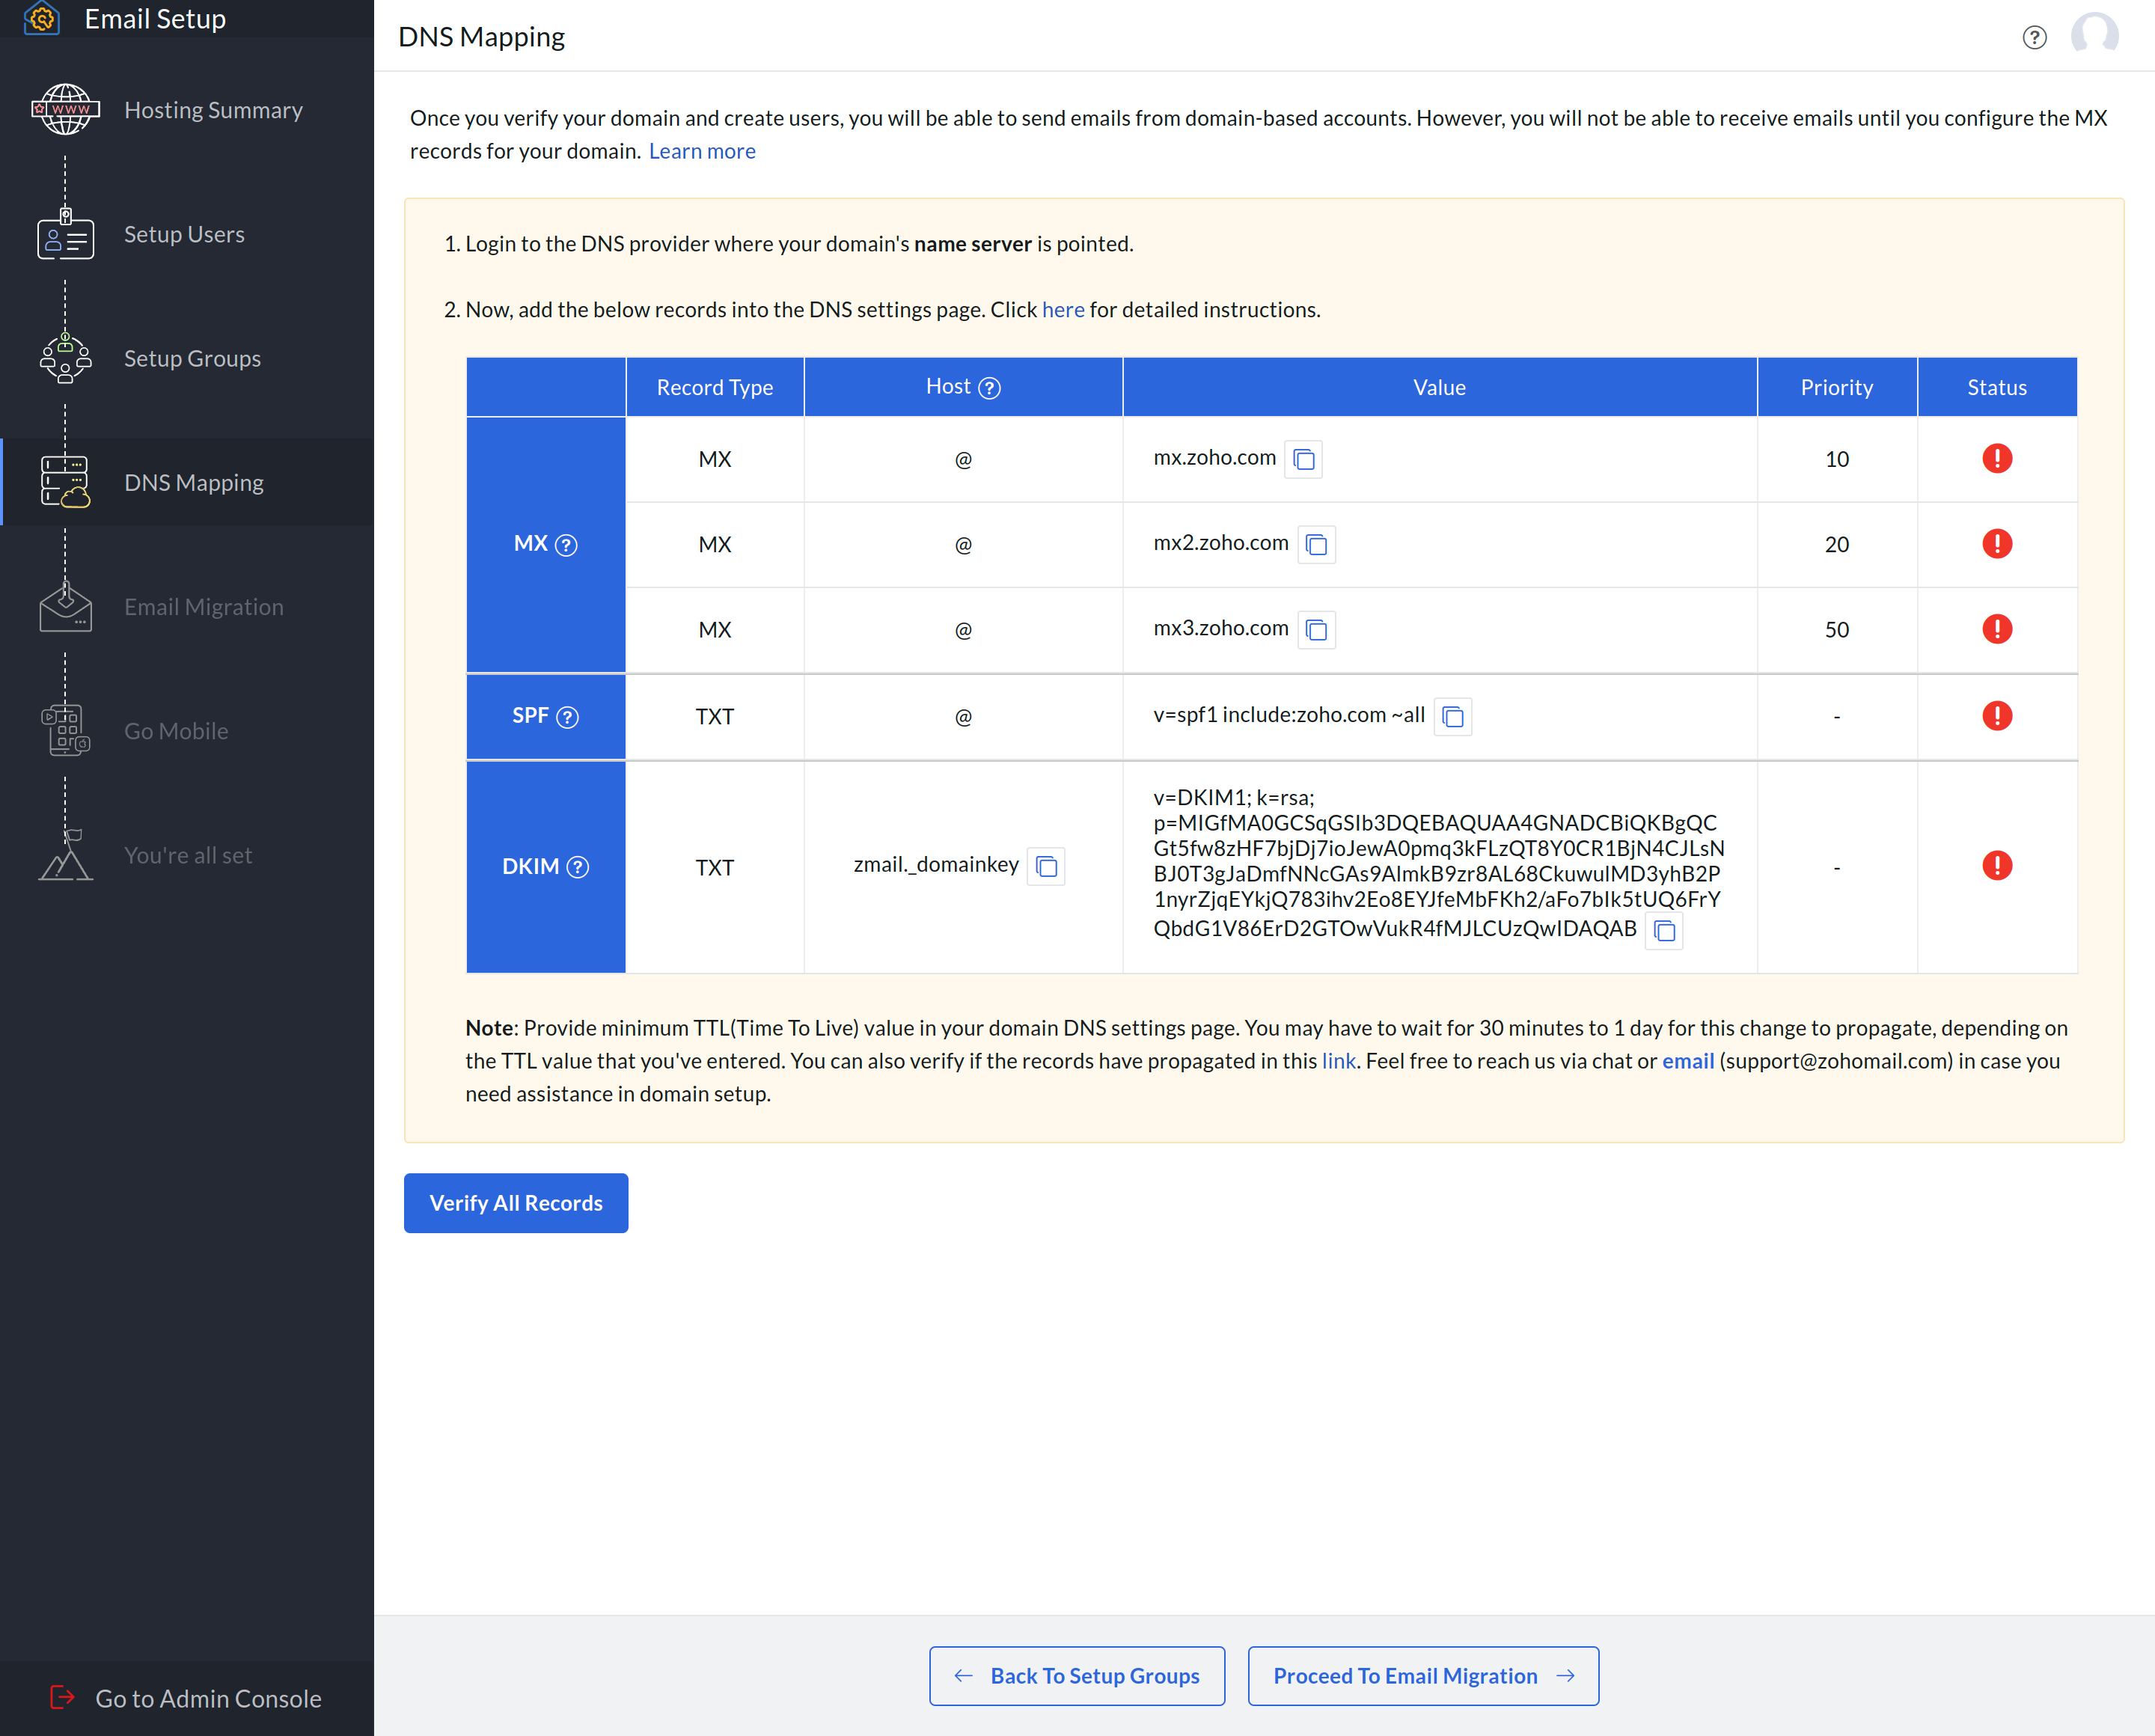Click the Priority column header

[1837, 388]
